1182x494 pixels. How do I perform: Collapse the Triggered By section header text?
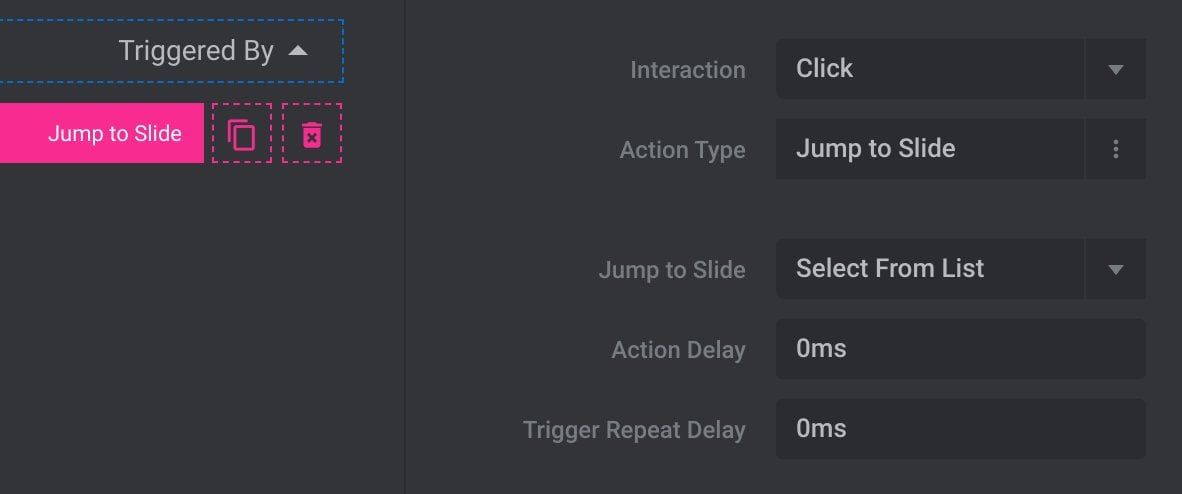pos(196,51)
